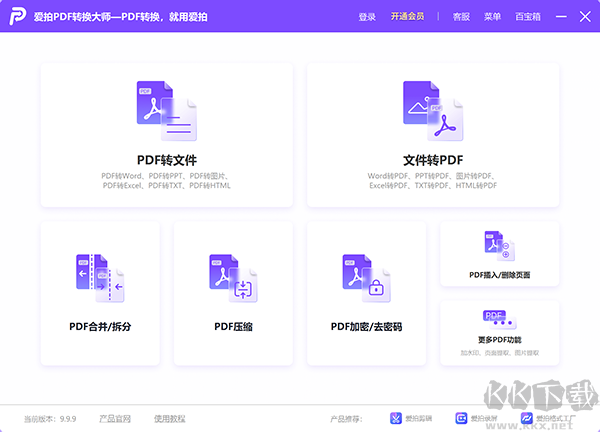Image resolution: width=600 pixels, height=432 pixels.
Task: Click the PDF压缩 compress icon
Action: tap(233, 278)
